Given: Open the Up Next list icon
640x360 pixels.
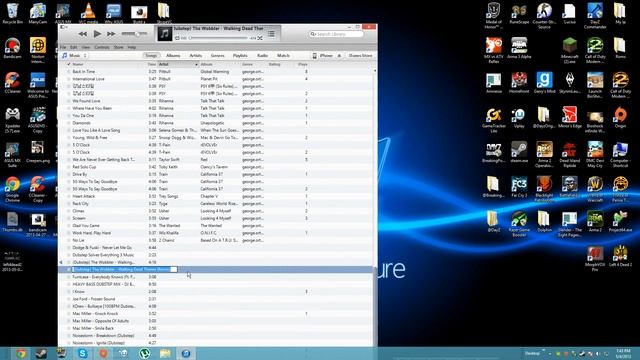Looking at the screenshot, I should click(271, 33).
